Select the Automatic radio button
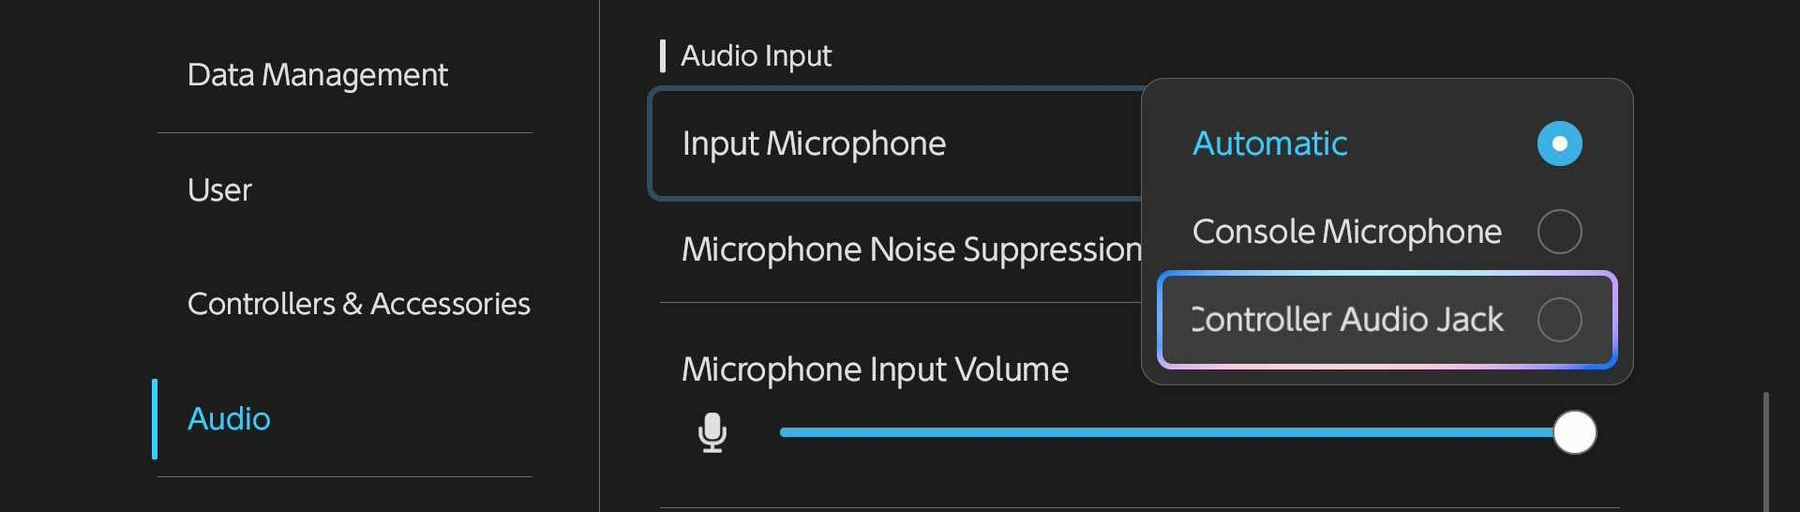Screen dimensions: 1800x512 [x=1559, y=143]
